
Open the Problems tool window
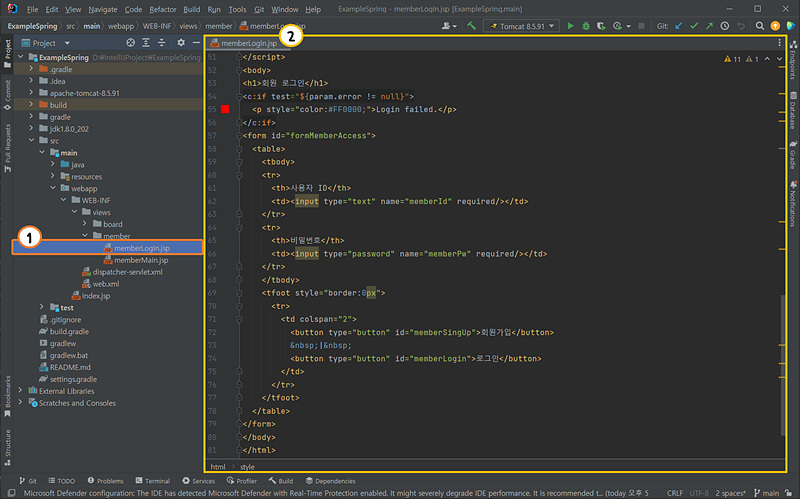tap(105, 481)
